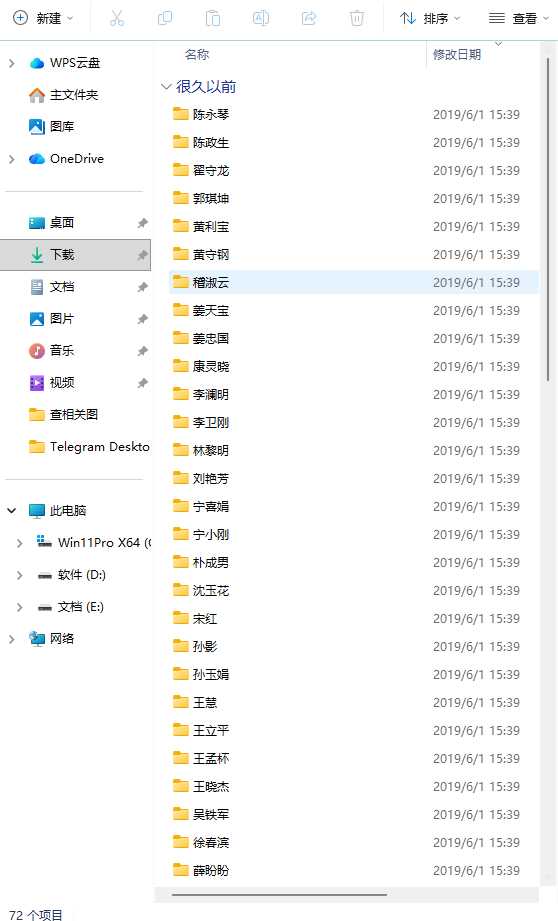Toggle the pin next to 文档
The width and height of the screenshot is (558, 921).
[142, 287]
